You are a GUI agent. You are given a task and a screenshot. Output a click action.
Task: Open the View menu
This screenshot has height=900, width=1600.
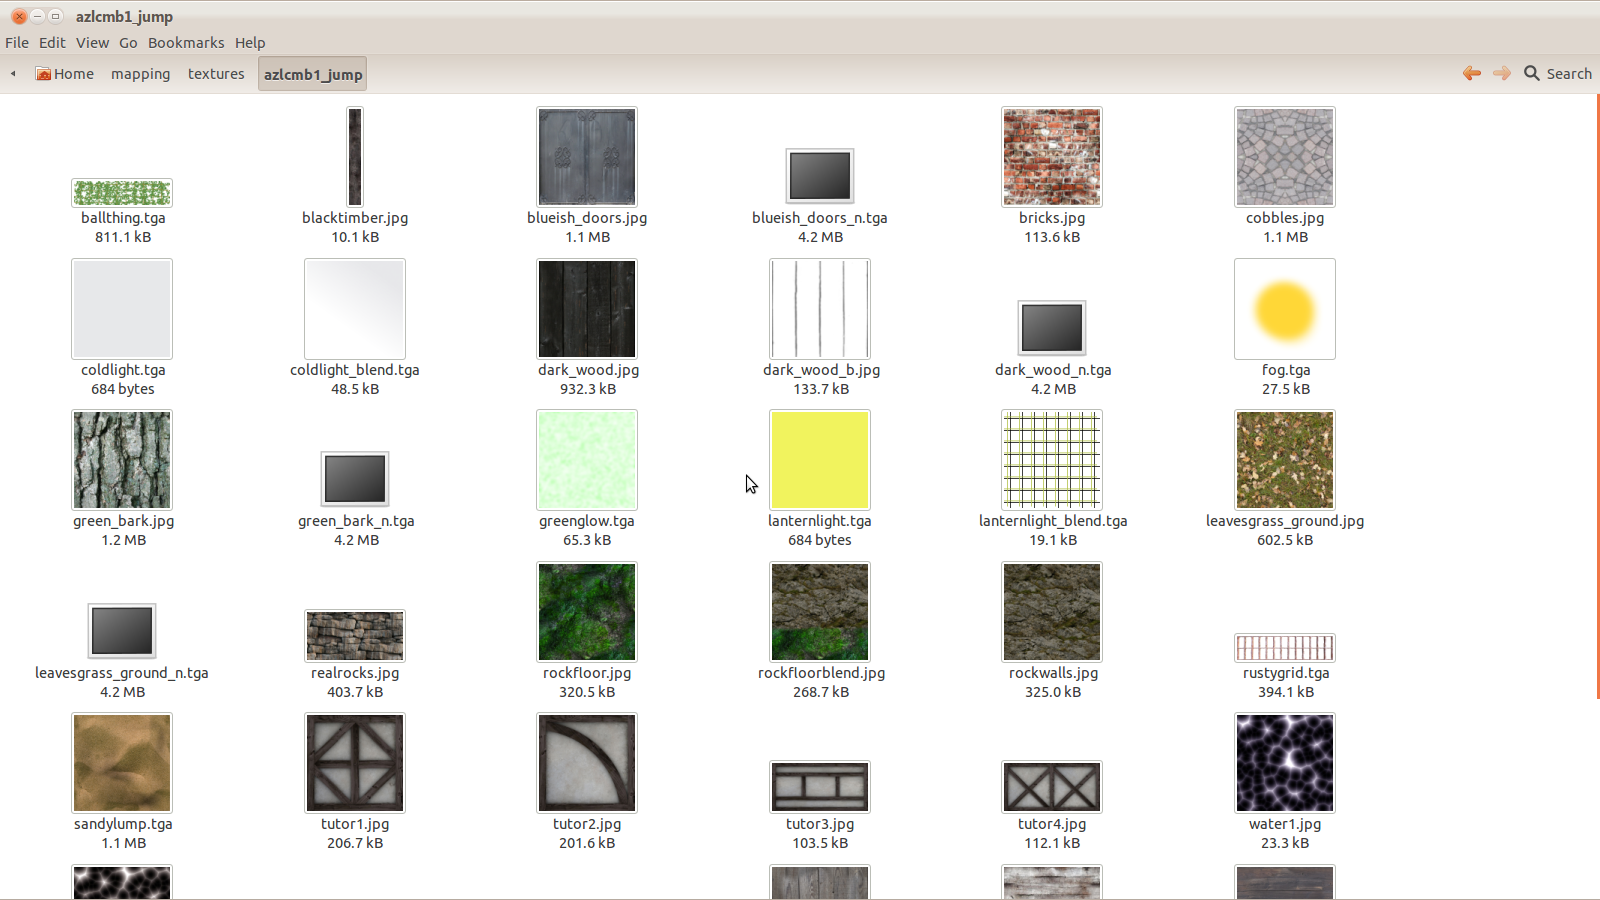pyautogui.click(x=92, y=43)
